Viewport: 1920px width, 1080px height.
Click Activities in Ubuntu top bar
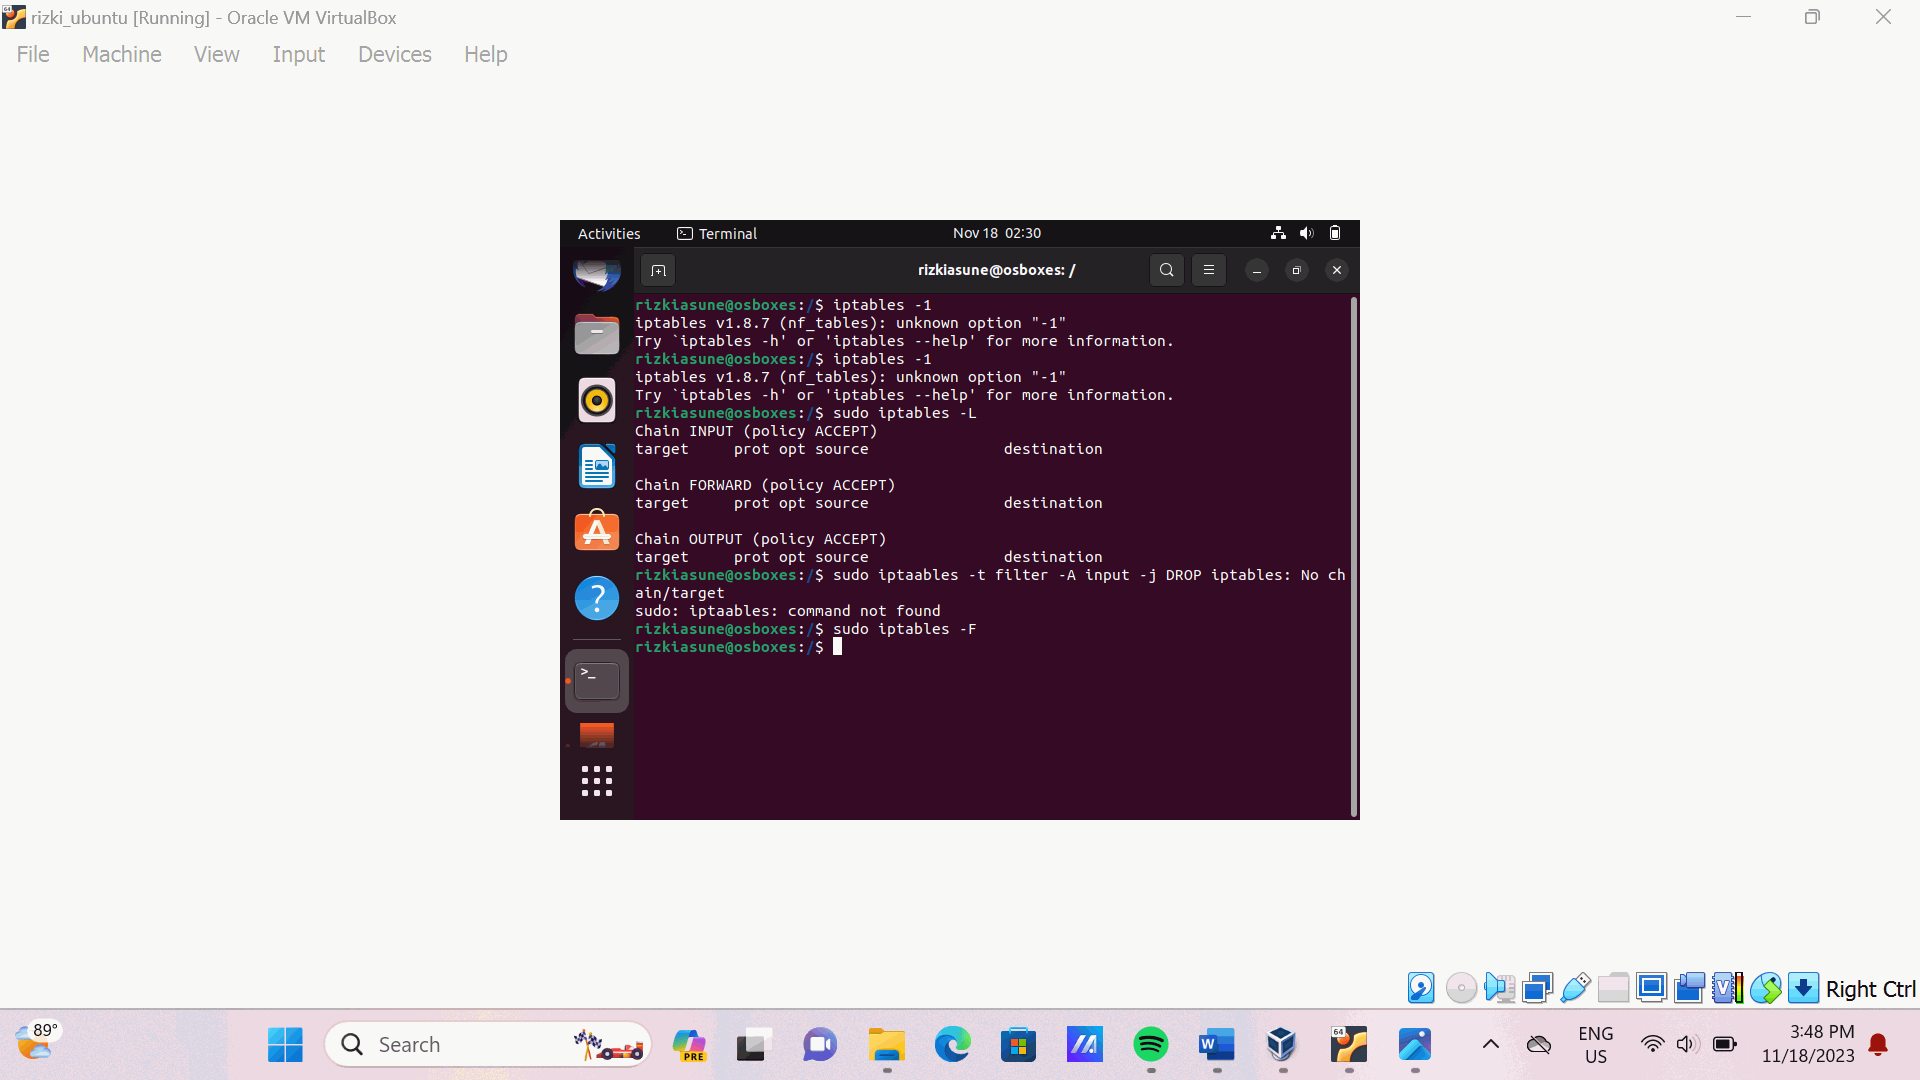609,233
